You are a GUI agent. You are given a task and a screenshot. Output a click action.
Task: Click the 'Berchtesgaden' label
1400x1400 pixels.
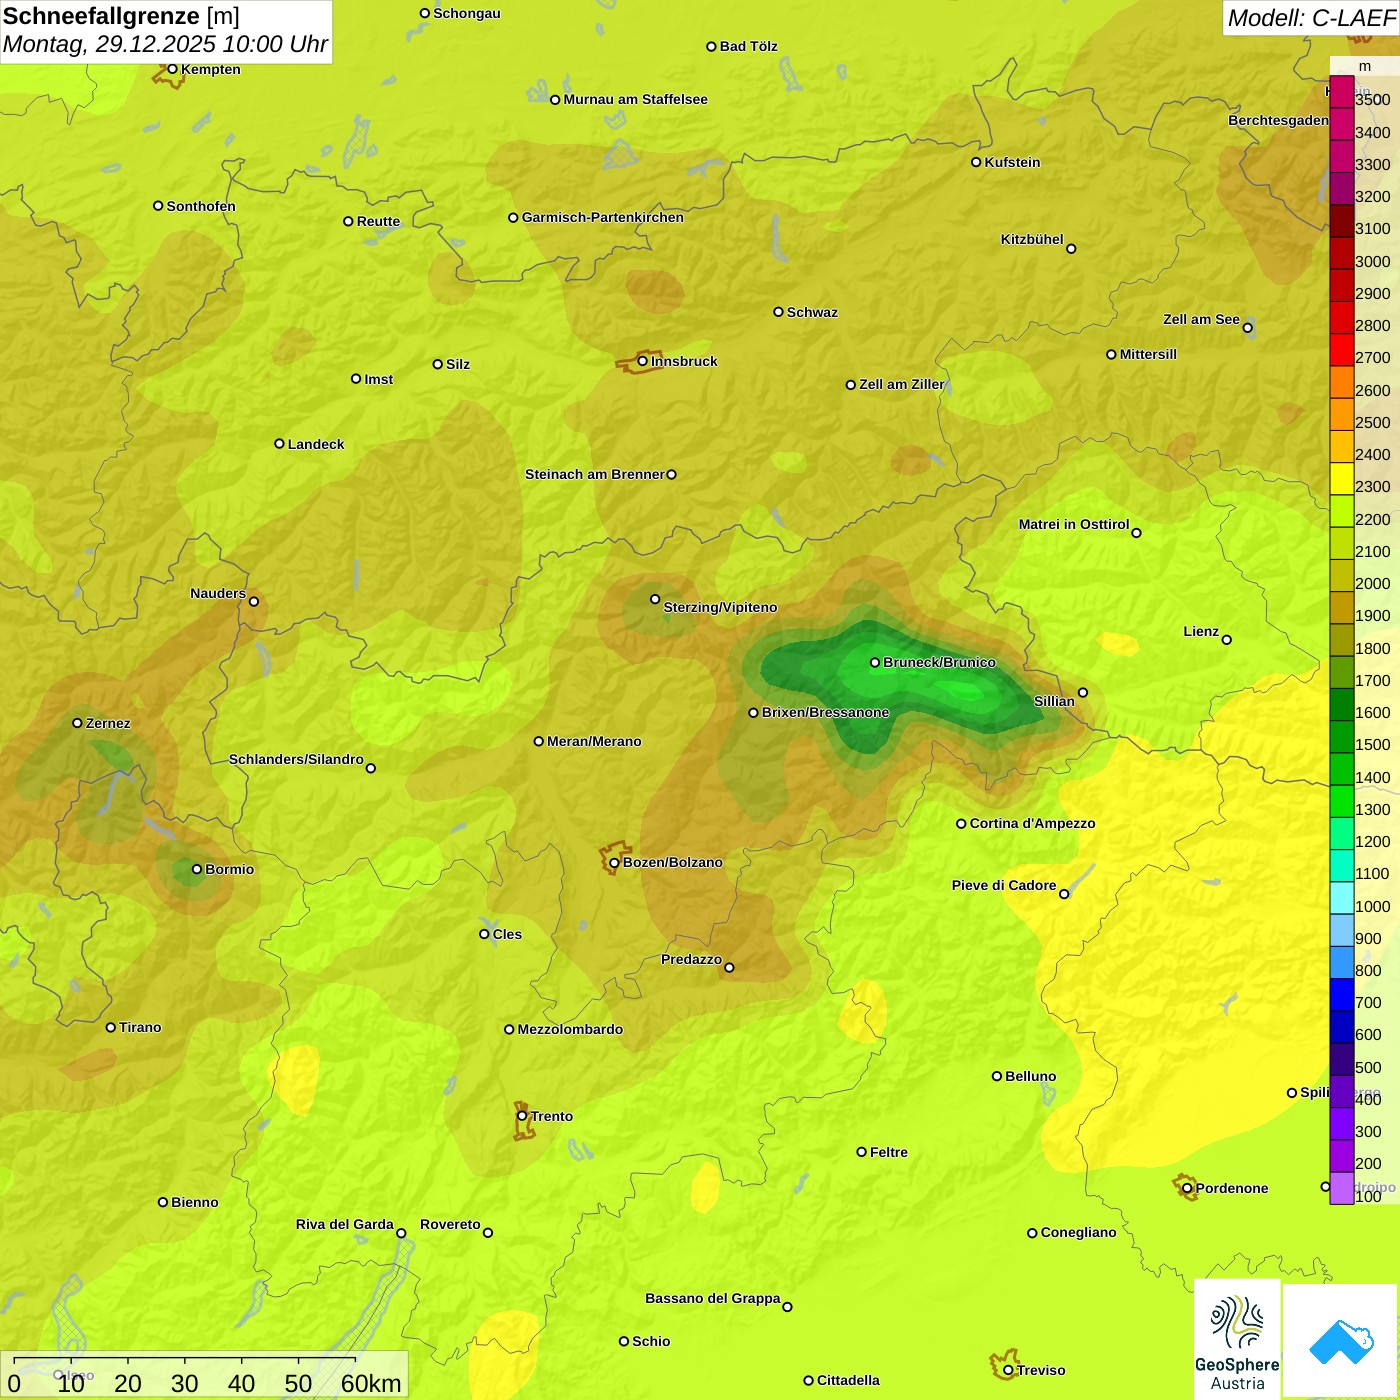point(1278,120)
